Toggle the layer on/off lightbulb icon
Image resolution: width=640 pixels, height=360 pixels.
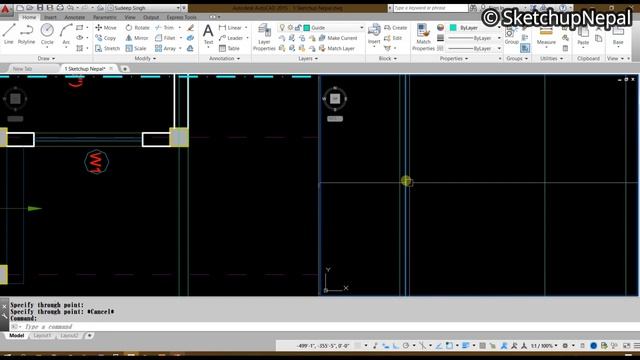coord(282,27)
